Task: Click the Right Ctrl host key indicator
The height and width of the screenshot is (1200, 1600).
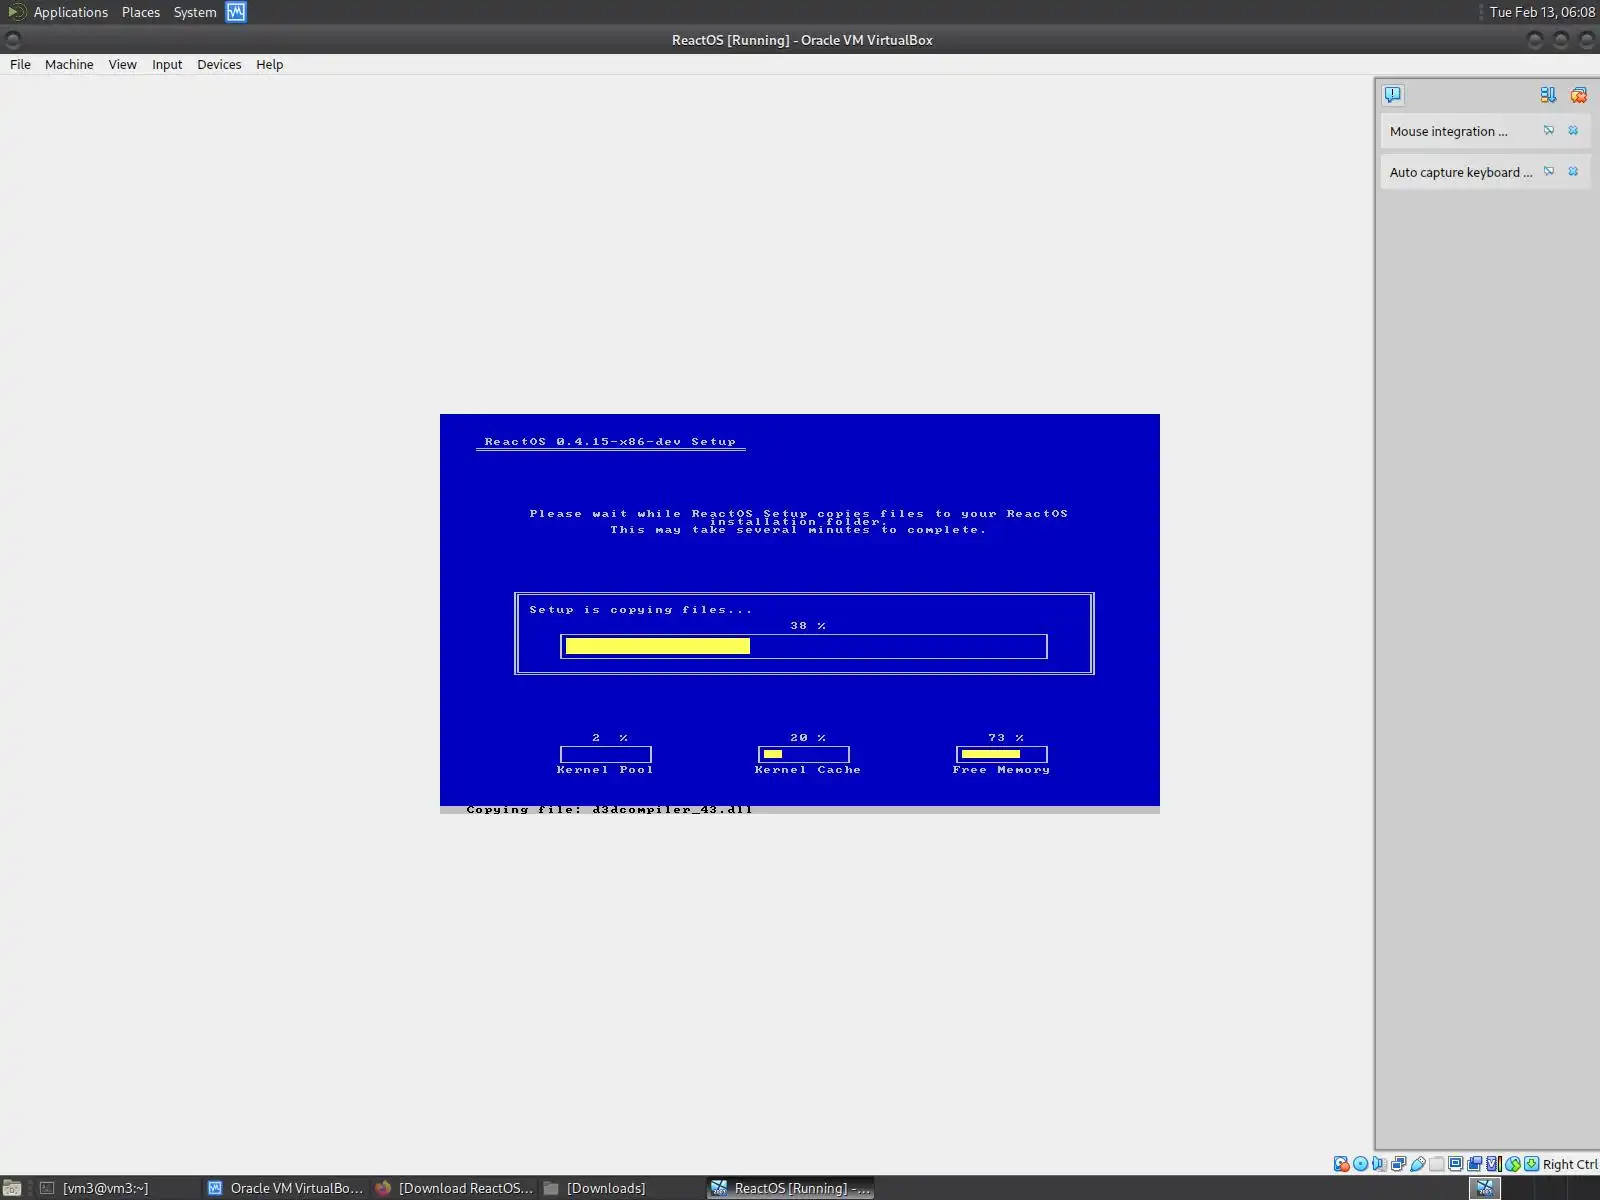Action: click(1570, 1164)
